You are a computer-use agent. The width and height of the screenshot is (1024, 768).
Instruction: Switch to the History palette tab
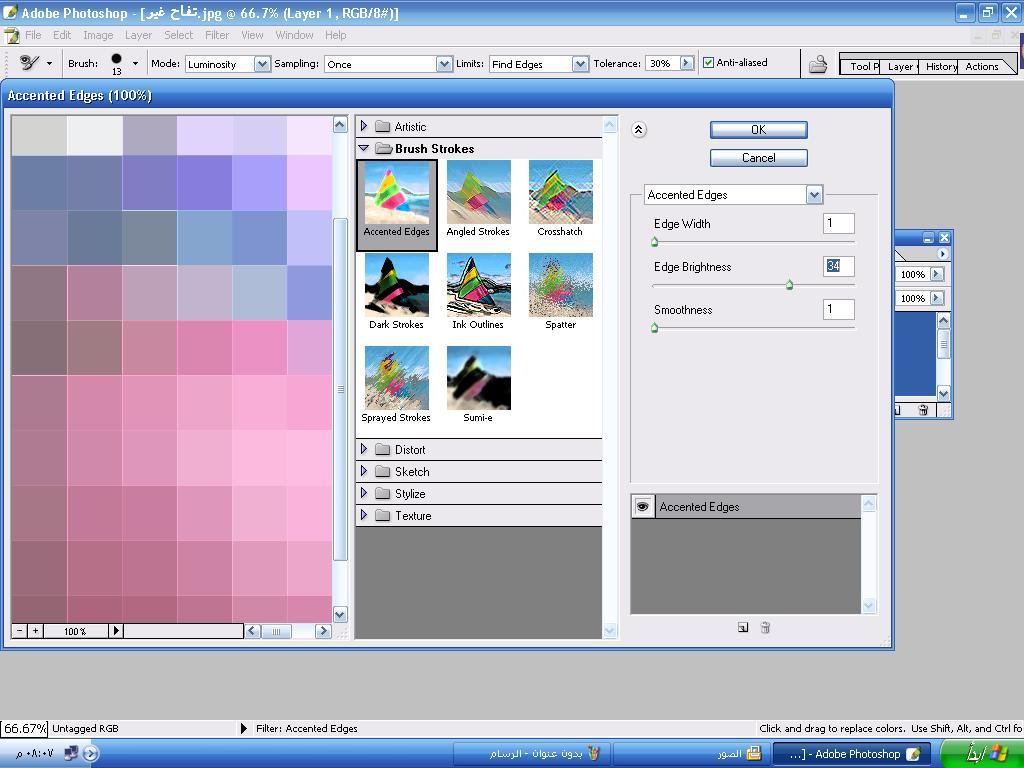coord(940,67)
